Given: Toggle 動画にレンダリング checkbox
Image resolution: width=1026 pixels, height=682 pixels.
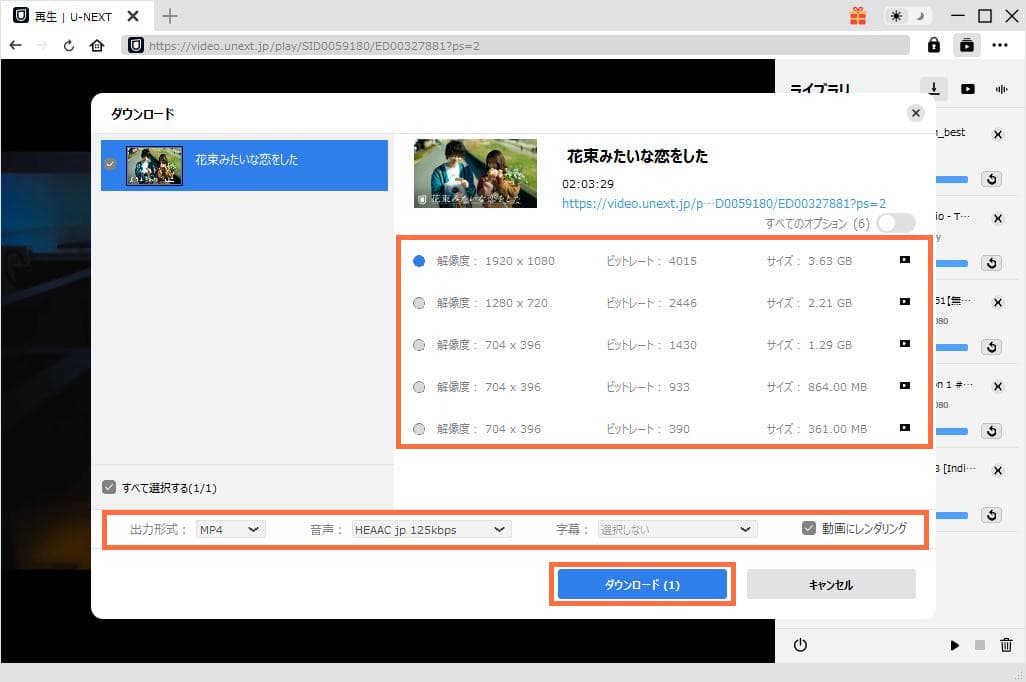Looking at the screenshot, I should 809,528.
